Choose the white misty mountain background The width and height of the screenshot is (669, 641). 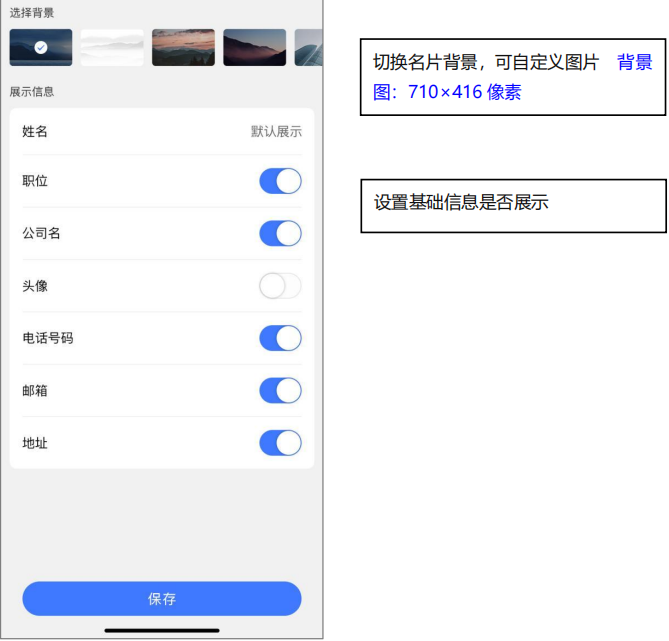click(x=112, y=47)
